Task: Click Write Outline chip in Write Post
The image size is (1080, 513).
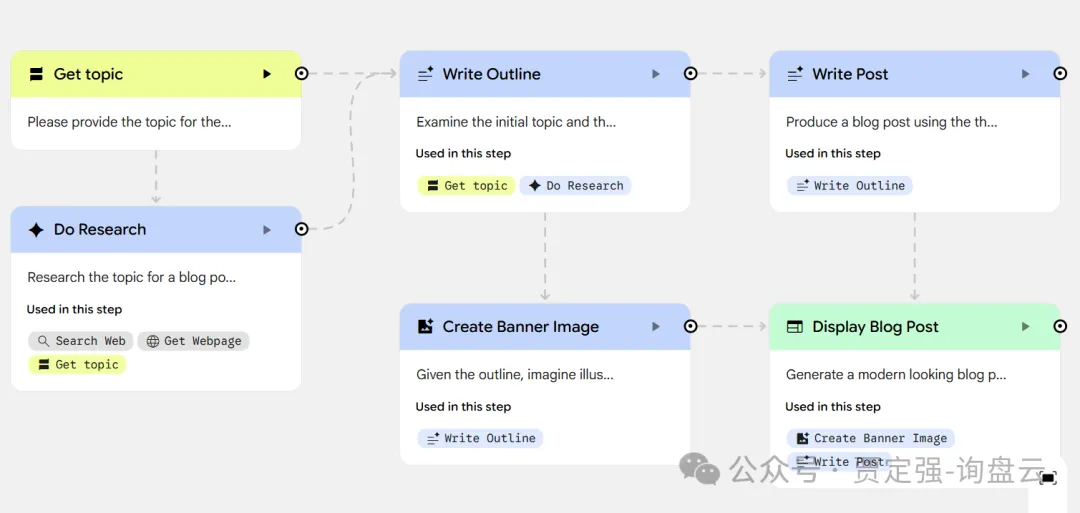Action: pyautogui.click(x=849, y=186)
